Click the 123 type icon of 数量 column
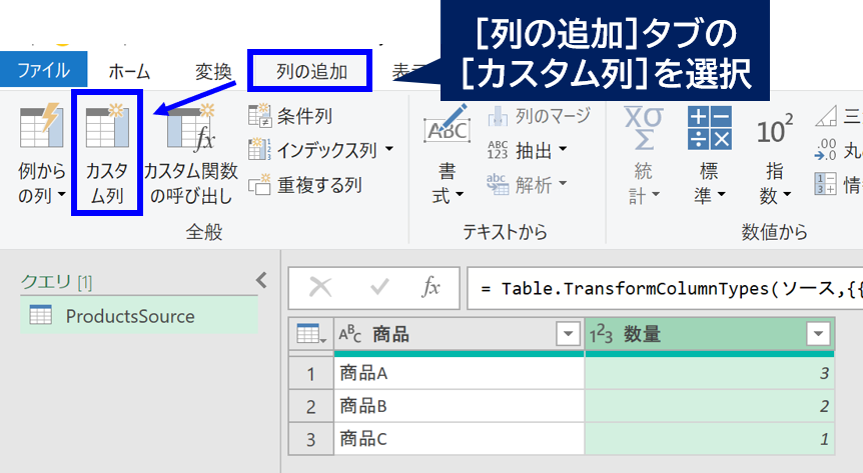The image size is (863, 473). 601,334
